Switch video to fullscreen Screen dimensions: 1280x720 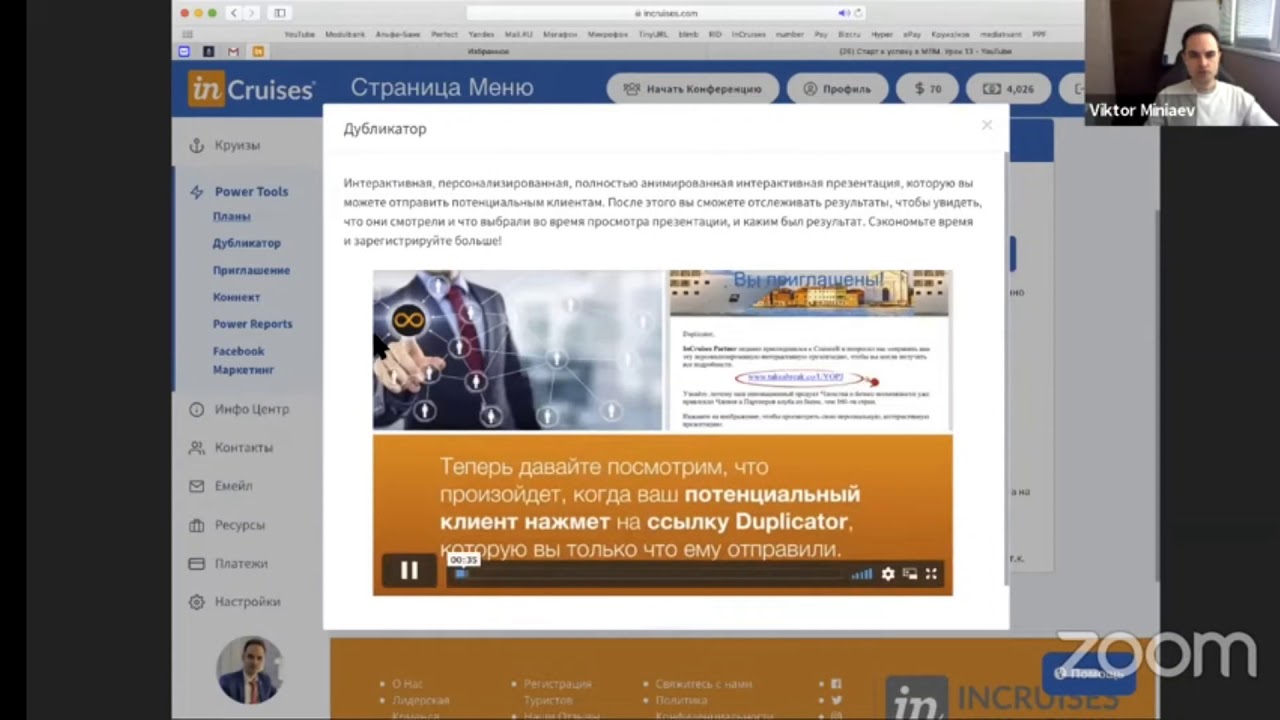pyautogui.click(x=931, y=574)
